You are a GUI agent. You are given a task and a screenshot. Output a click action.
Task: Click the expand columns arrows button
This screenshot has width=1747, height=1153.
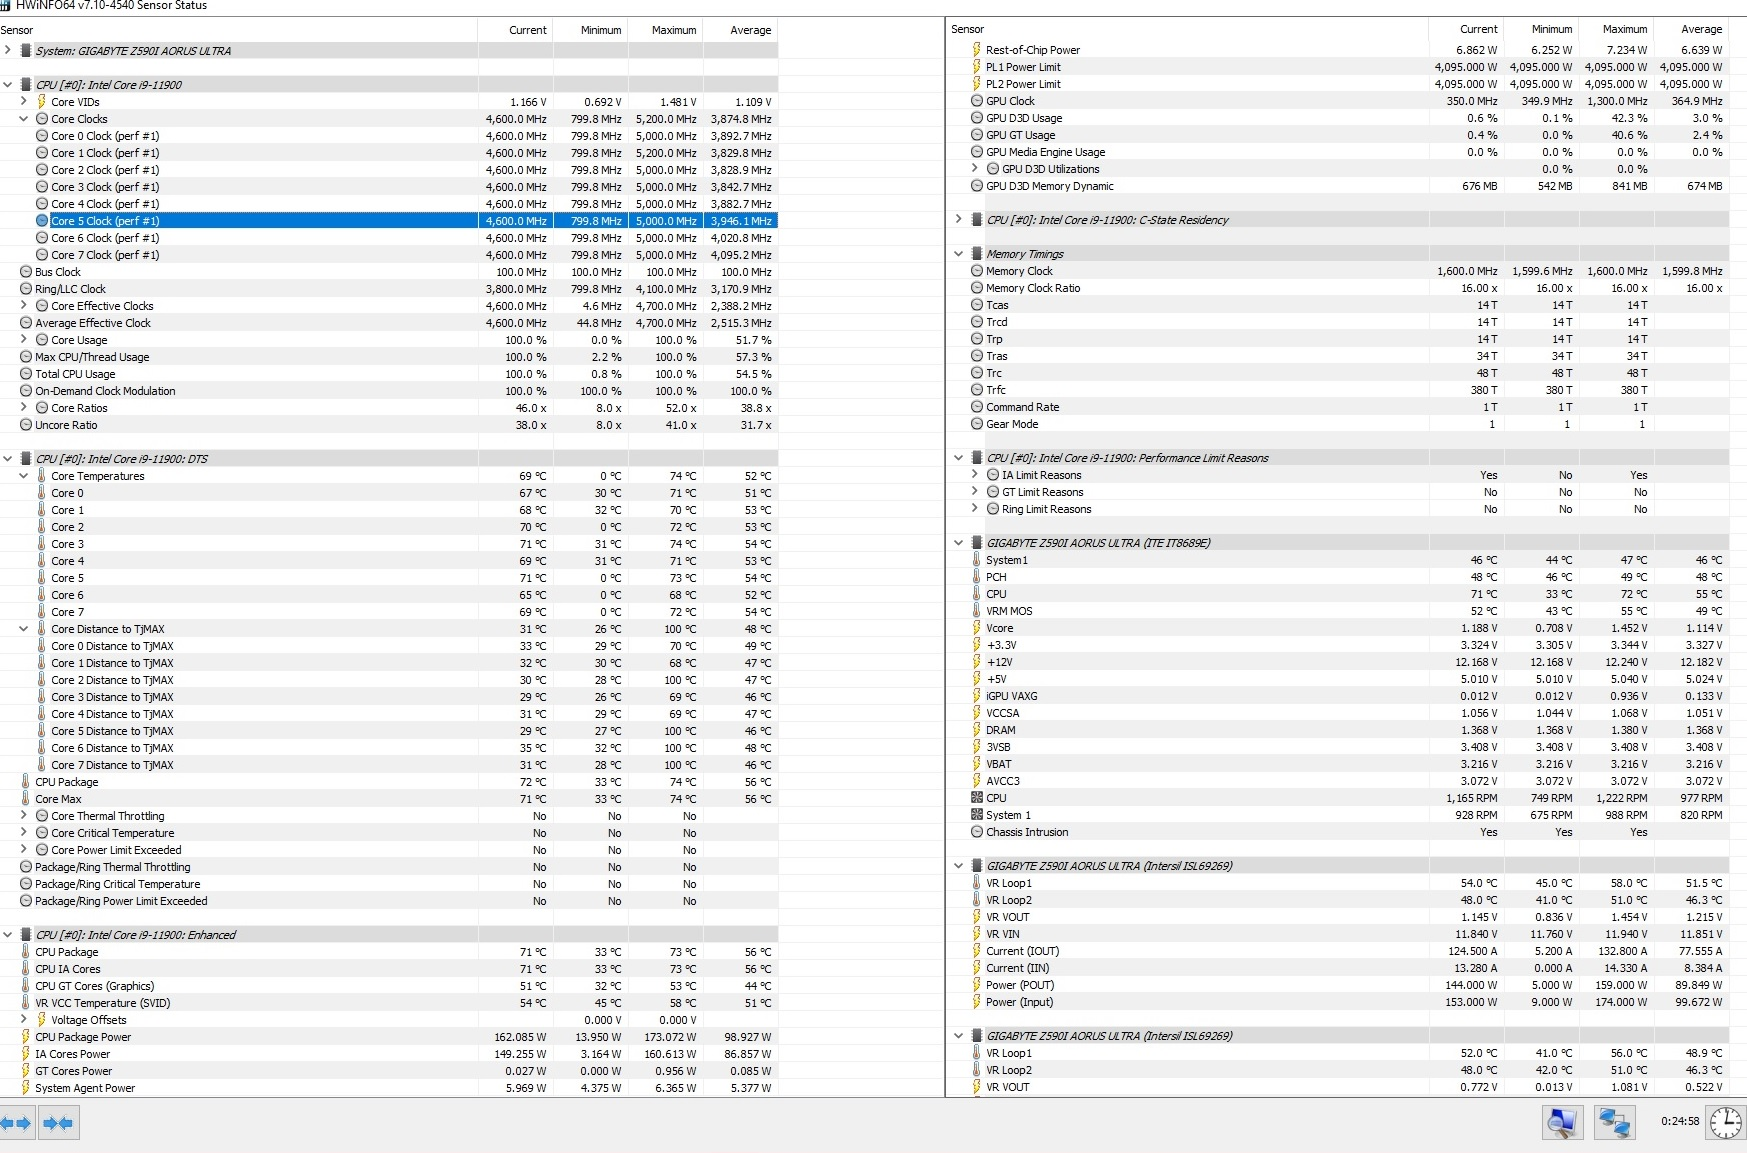[x=17, y=1123]
